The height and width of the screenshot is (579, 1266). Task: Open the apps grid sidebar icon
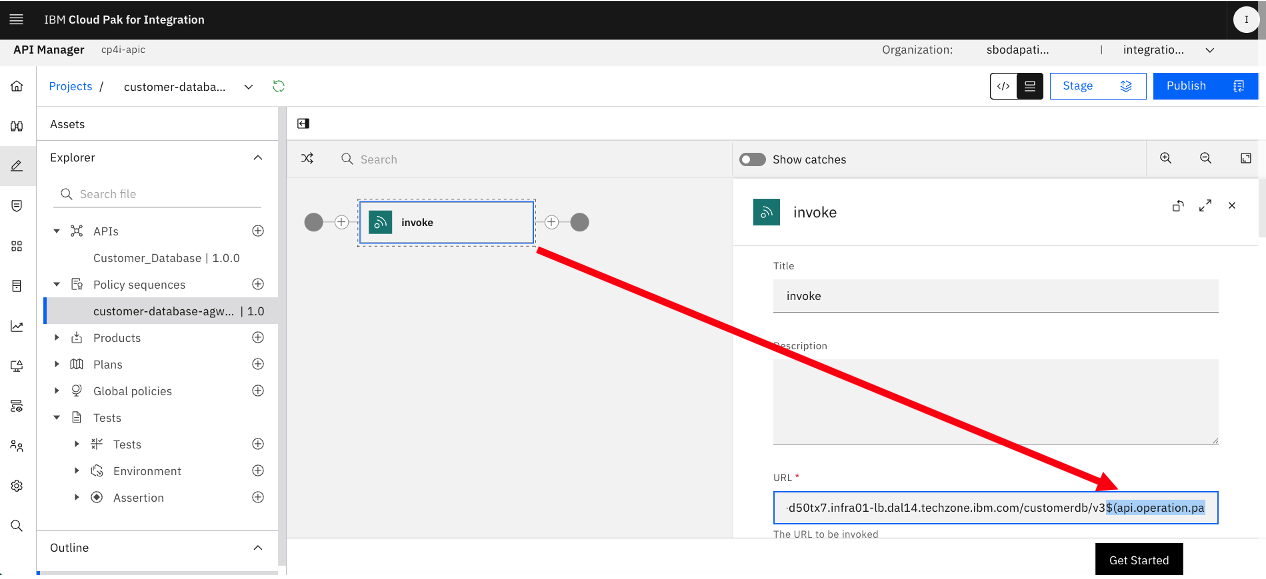(16, 246)
